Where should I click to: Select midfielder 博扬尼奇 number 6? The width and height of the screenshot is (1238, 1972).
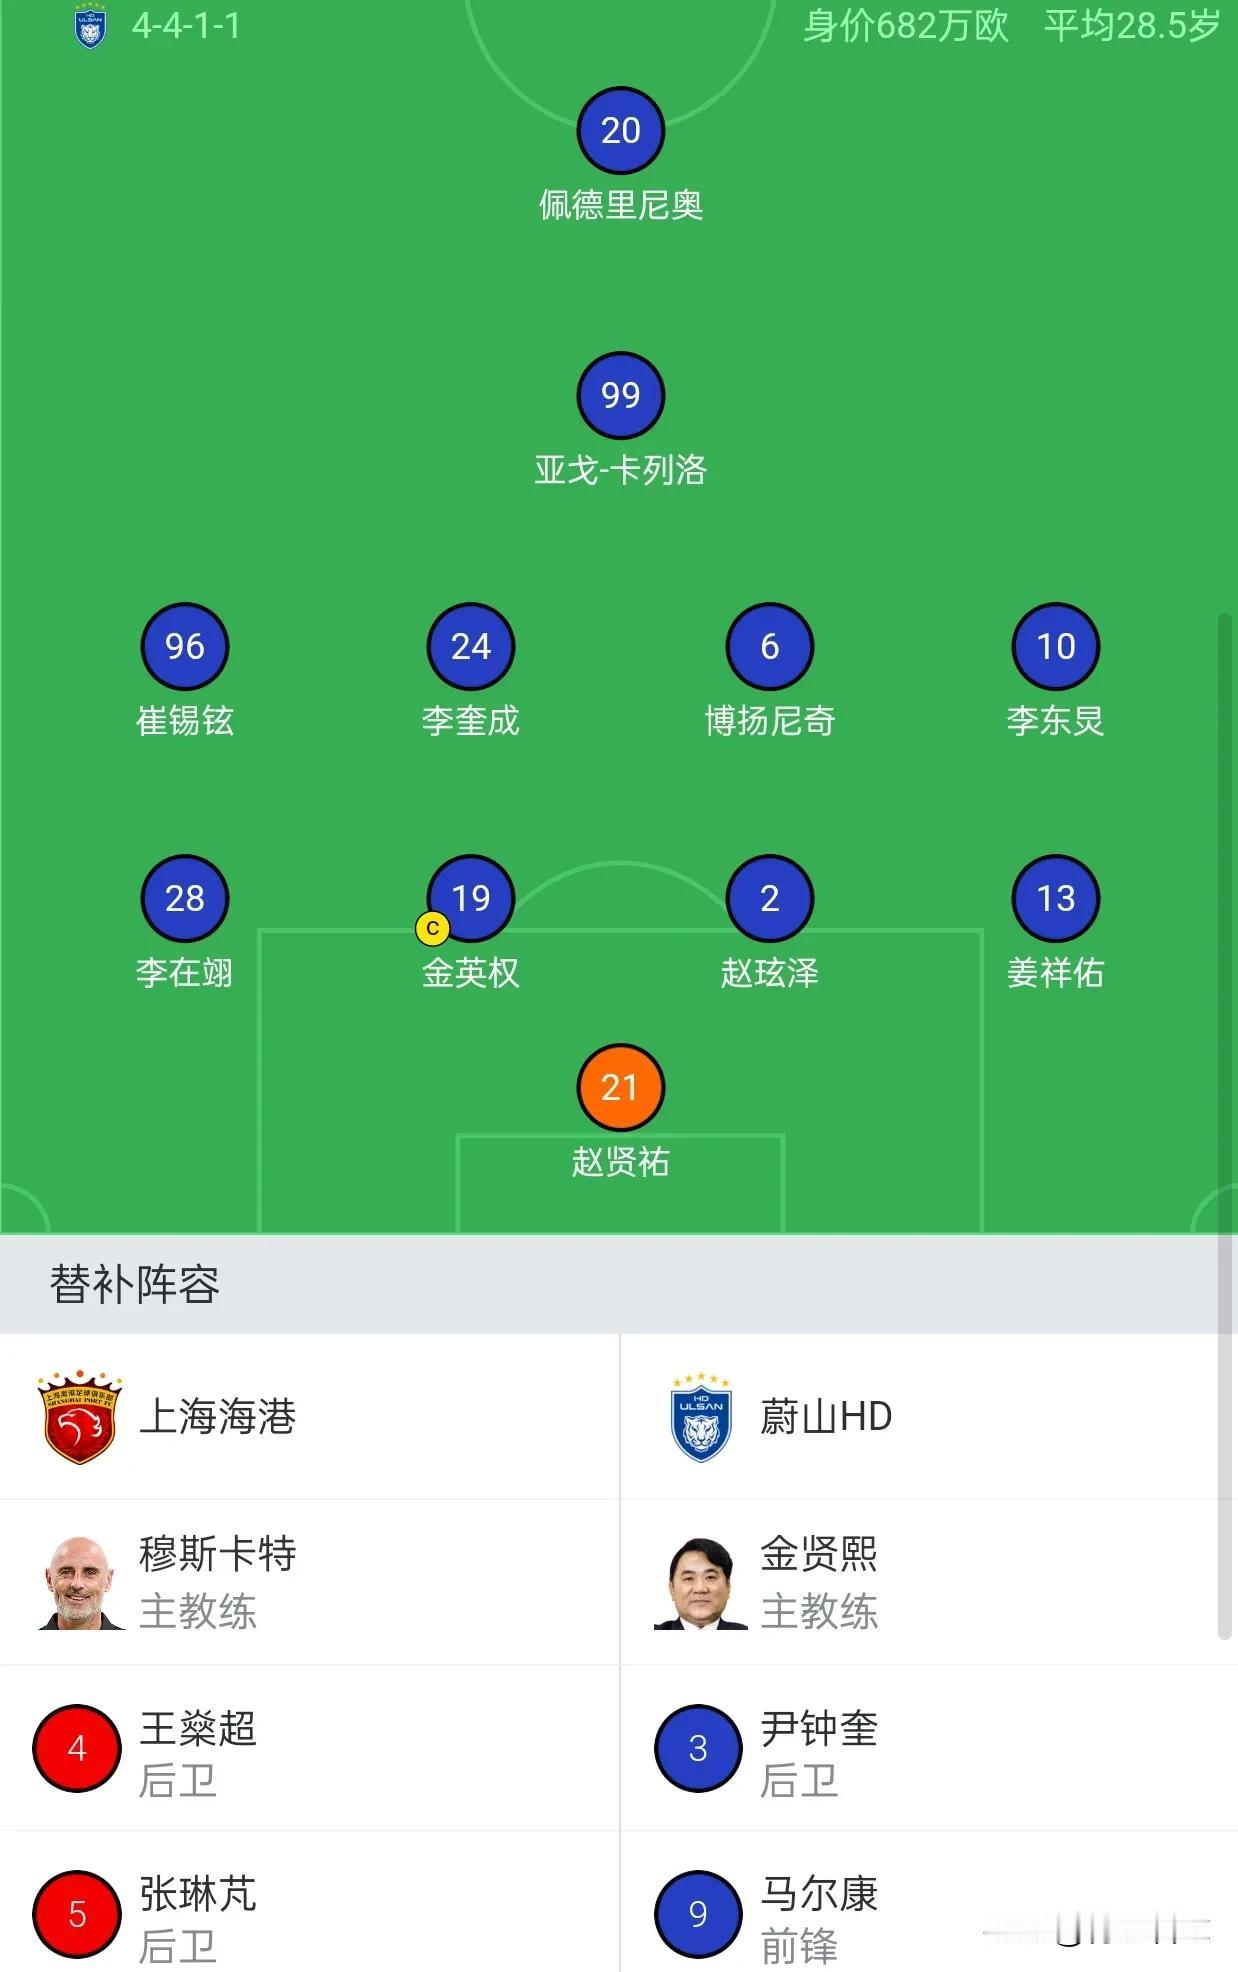click(770, 648)
